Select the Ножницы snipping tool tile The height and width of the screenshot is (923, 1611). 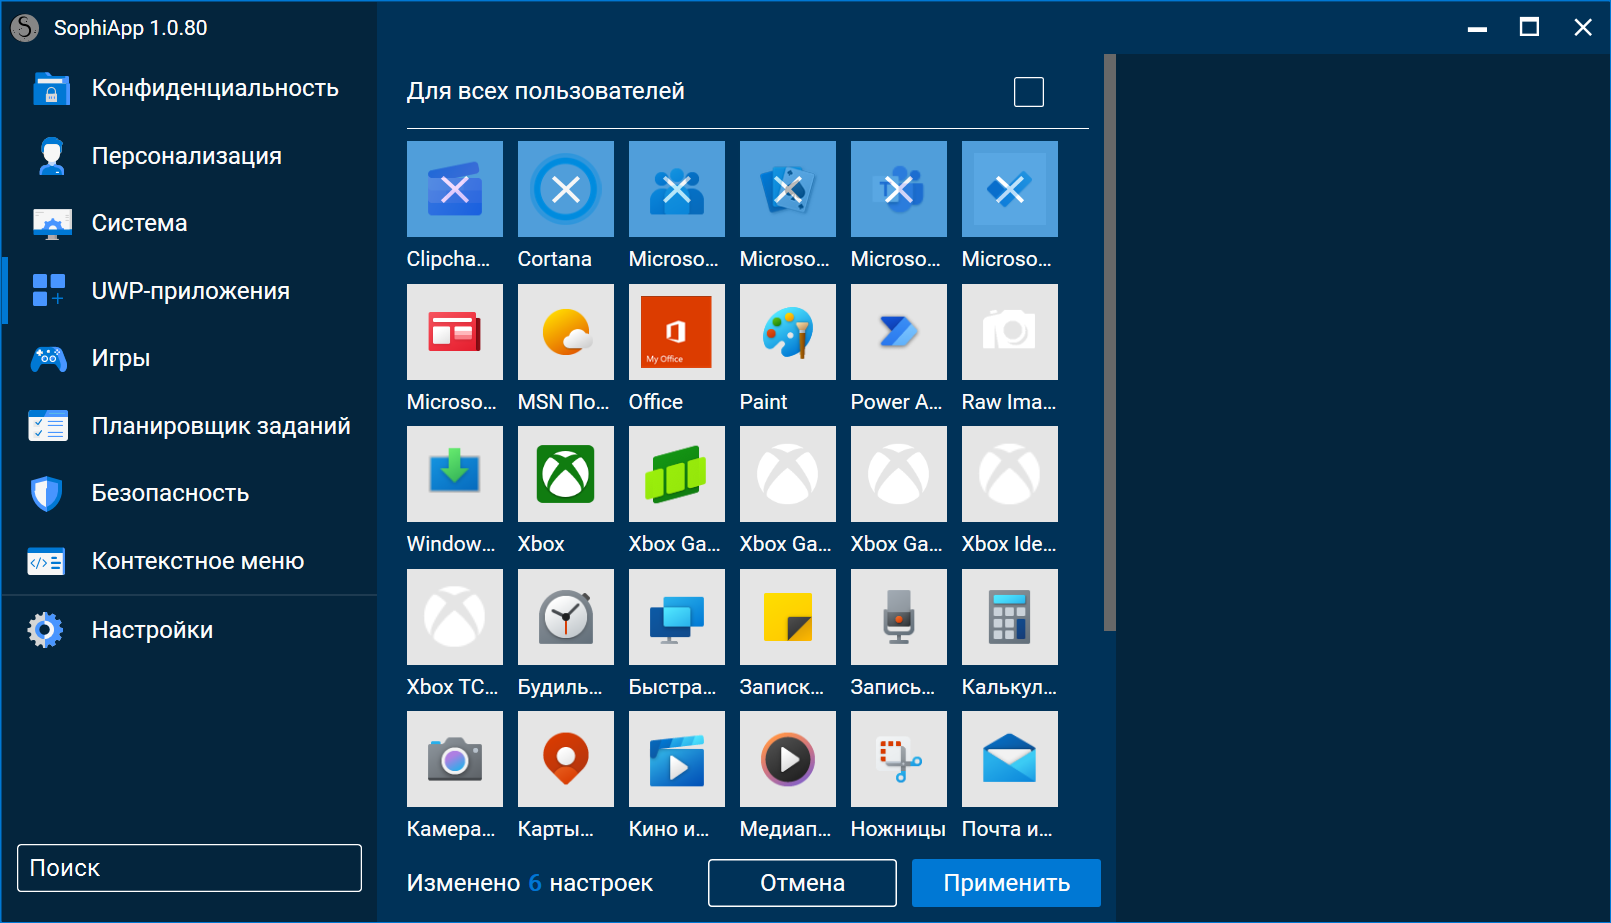coord(899,759)
